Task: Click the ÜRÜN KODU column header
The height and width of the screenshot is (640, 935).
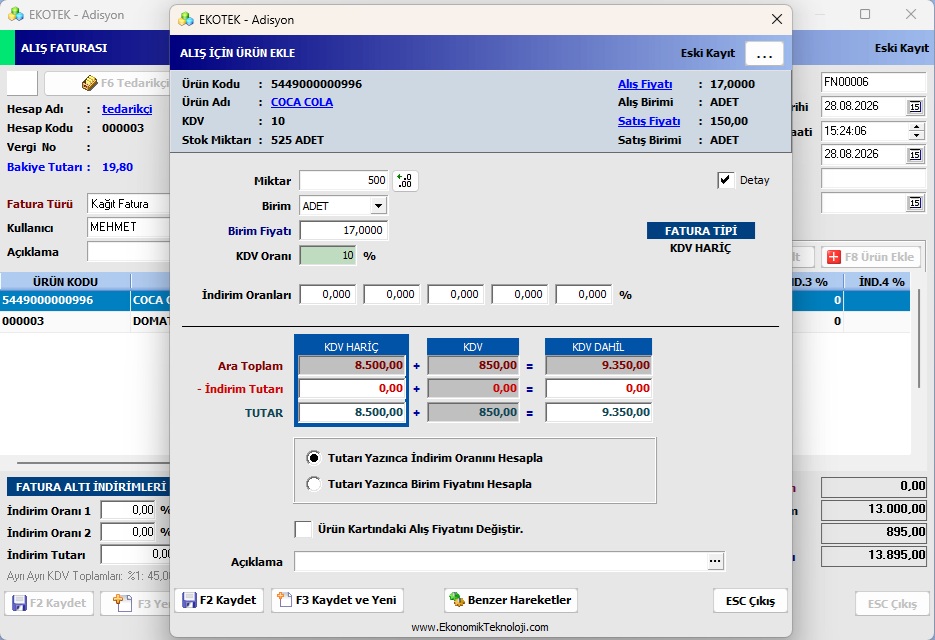Action: [66, 282]
